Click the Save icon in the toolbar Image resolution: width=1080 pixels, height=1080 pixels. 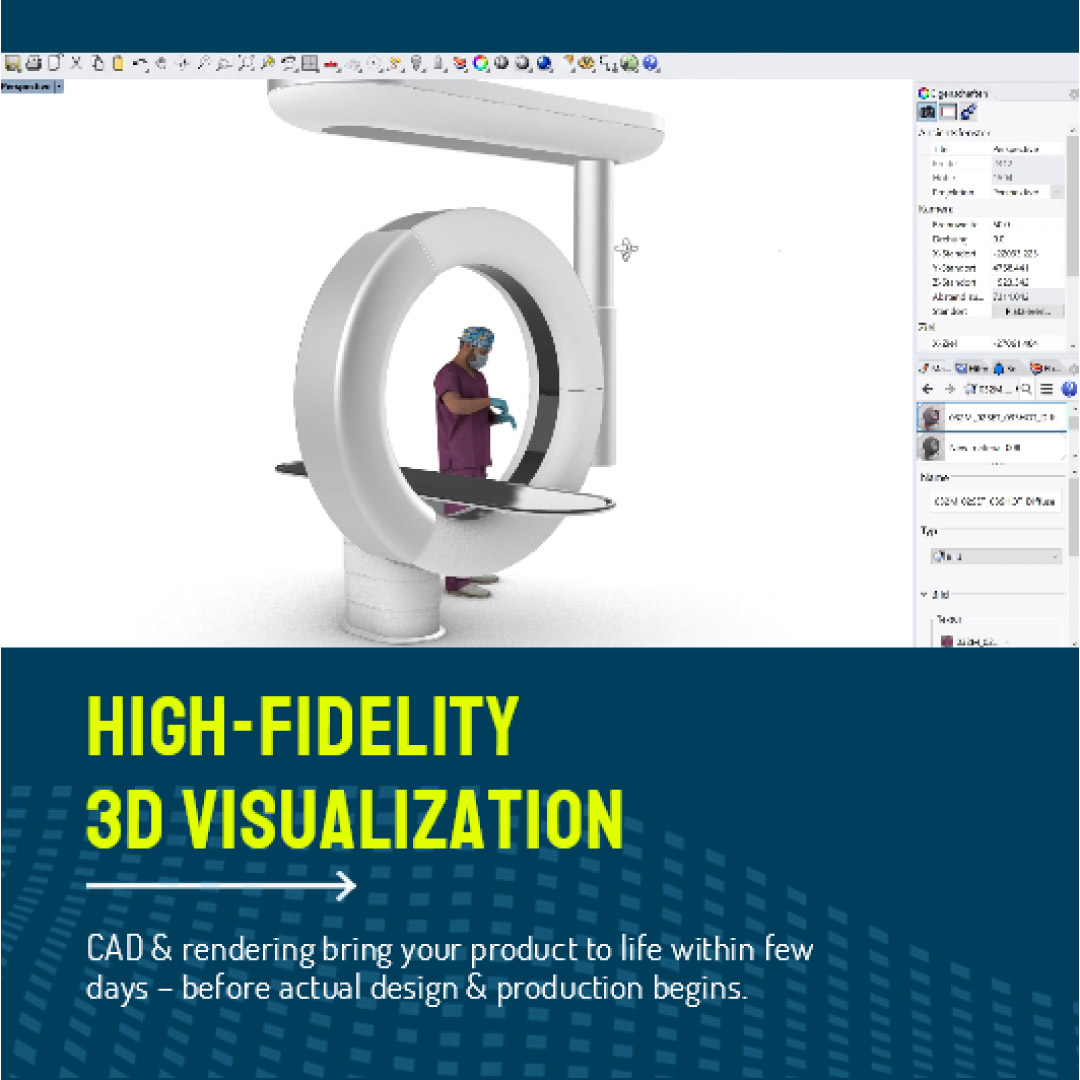(12, 64)
